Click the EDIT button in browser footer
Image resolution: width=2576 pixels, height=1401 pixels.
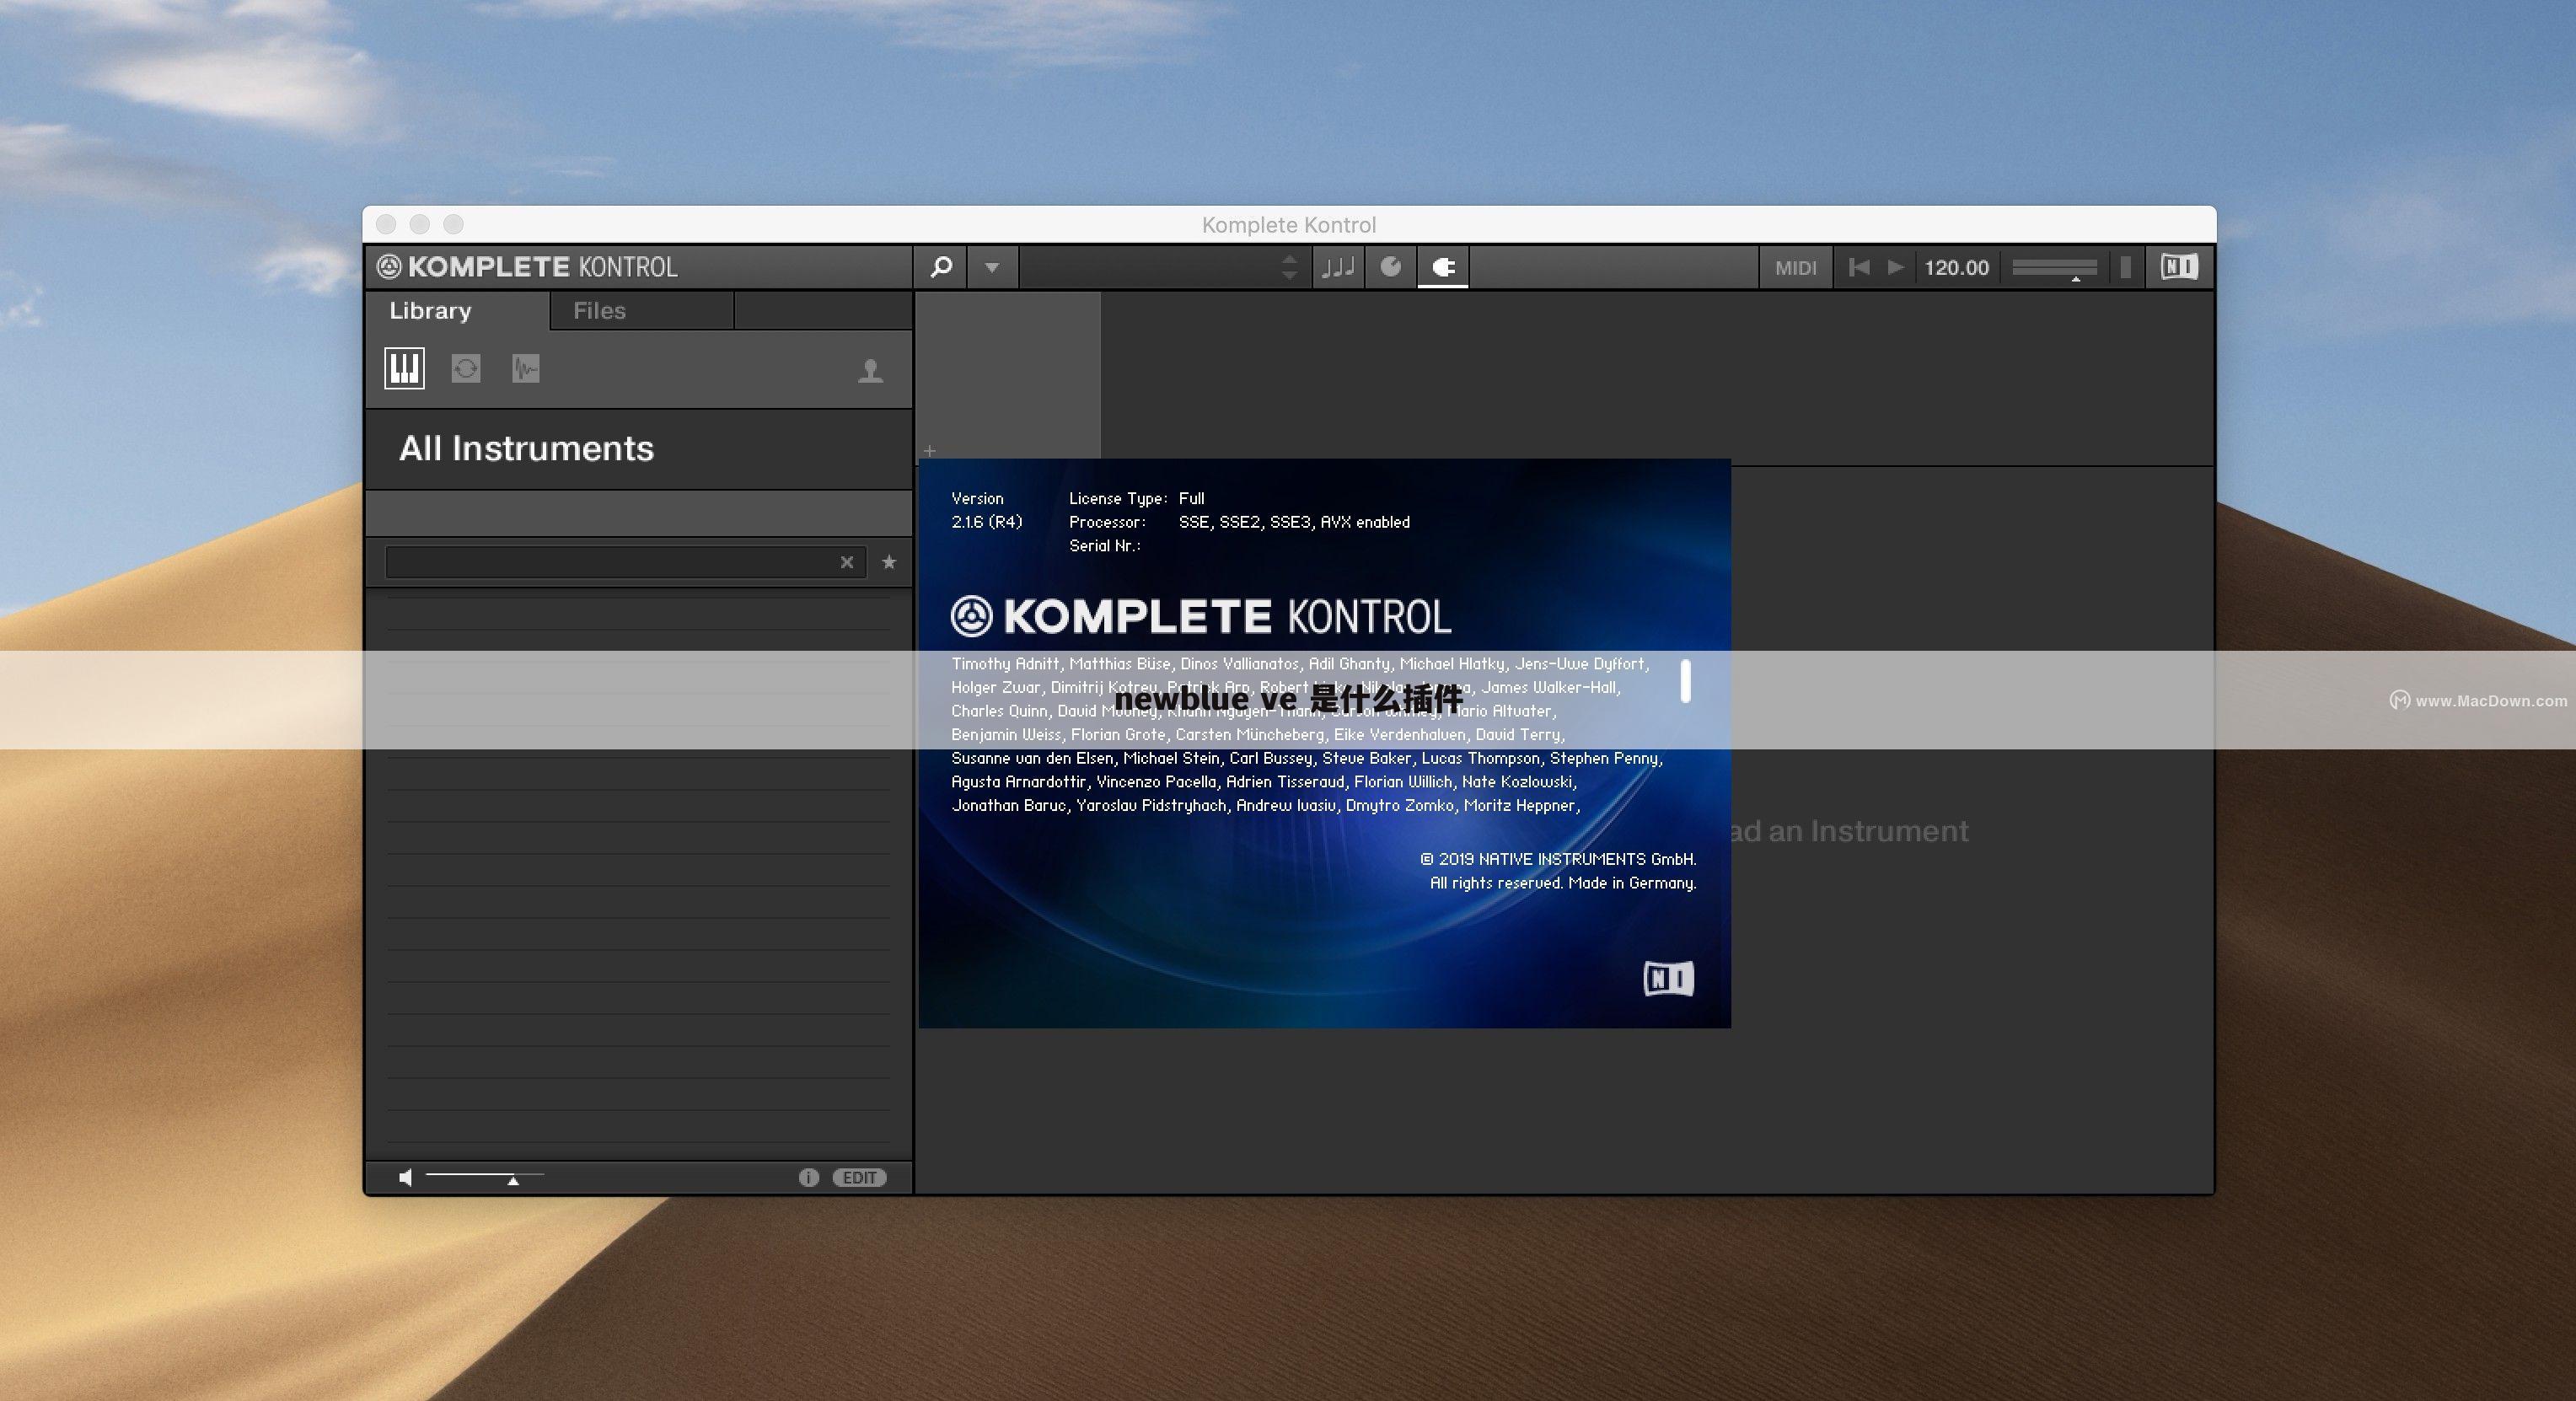click(x=859, y=1178)
